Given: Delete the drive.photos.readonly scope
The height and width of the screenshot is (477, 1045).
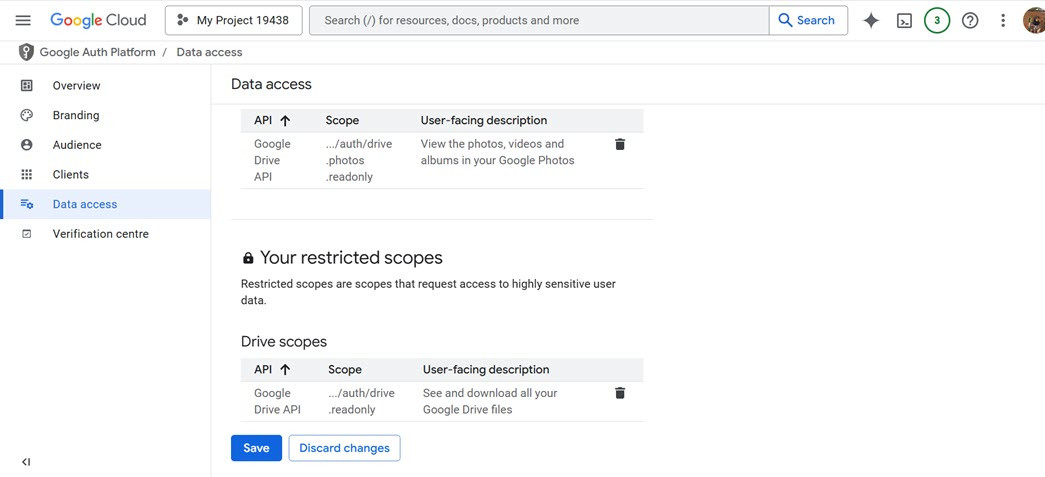Looking at the screenshot, I should 620,144.
